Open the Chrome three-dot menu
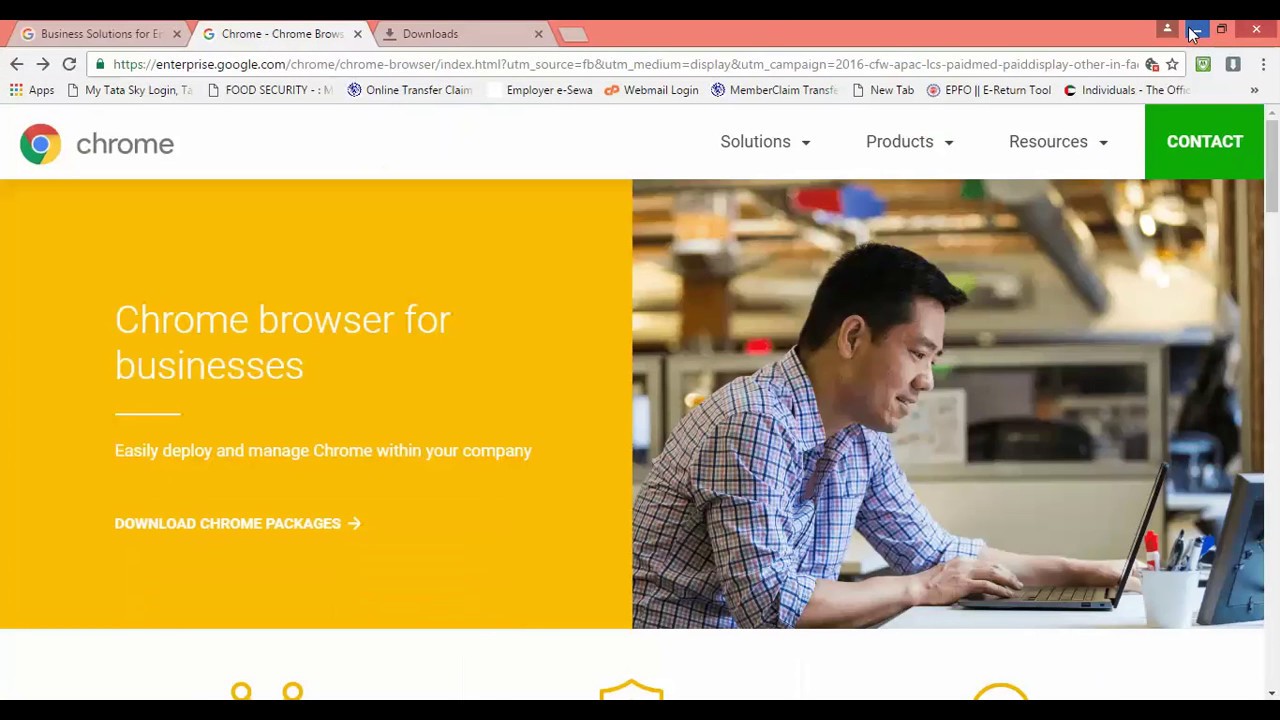The image size is (1280, 720). click(x=1263, y=64)
